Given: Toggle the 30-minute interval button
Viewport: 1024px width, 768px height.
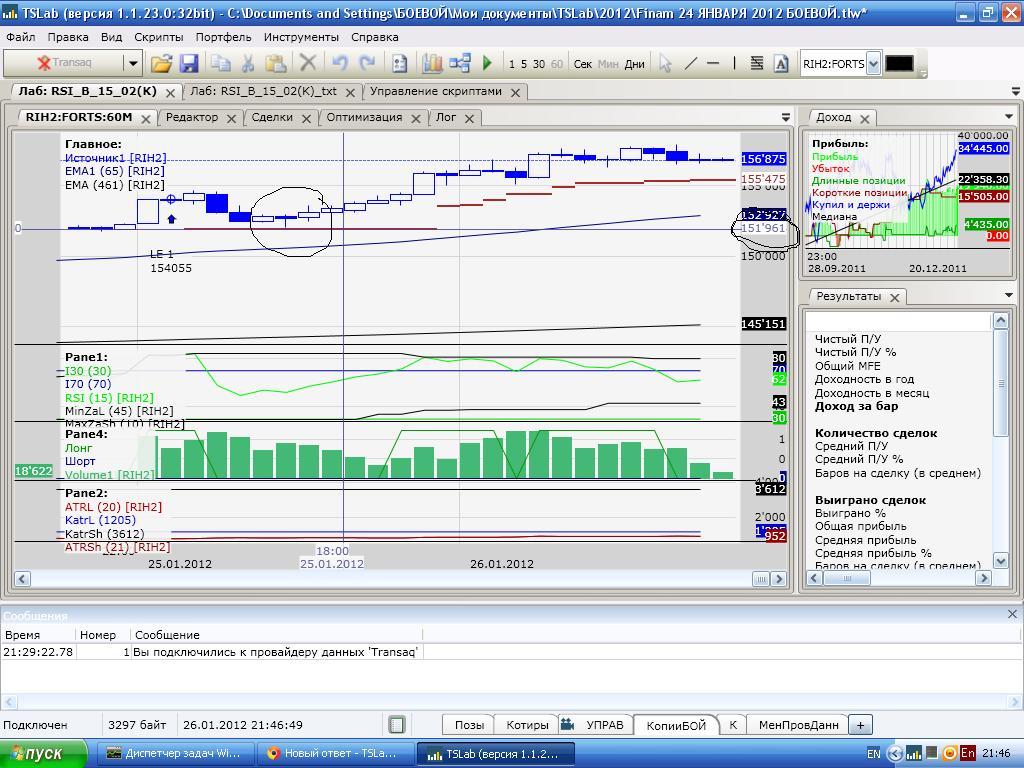Looking at the screenshot, I should click(x=539, y=64).
